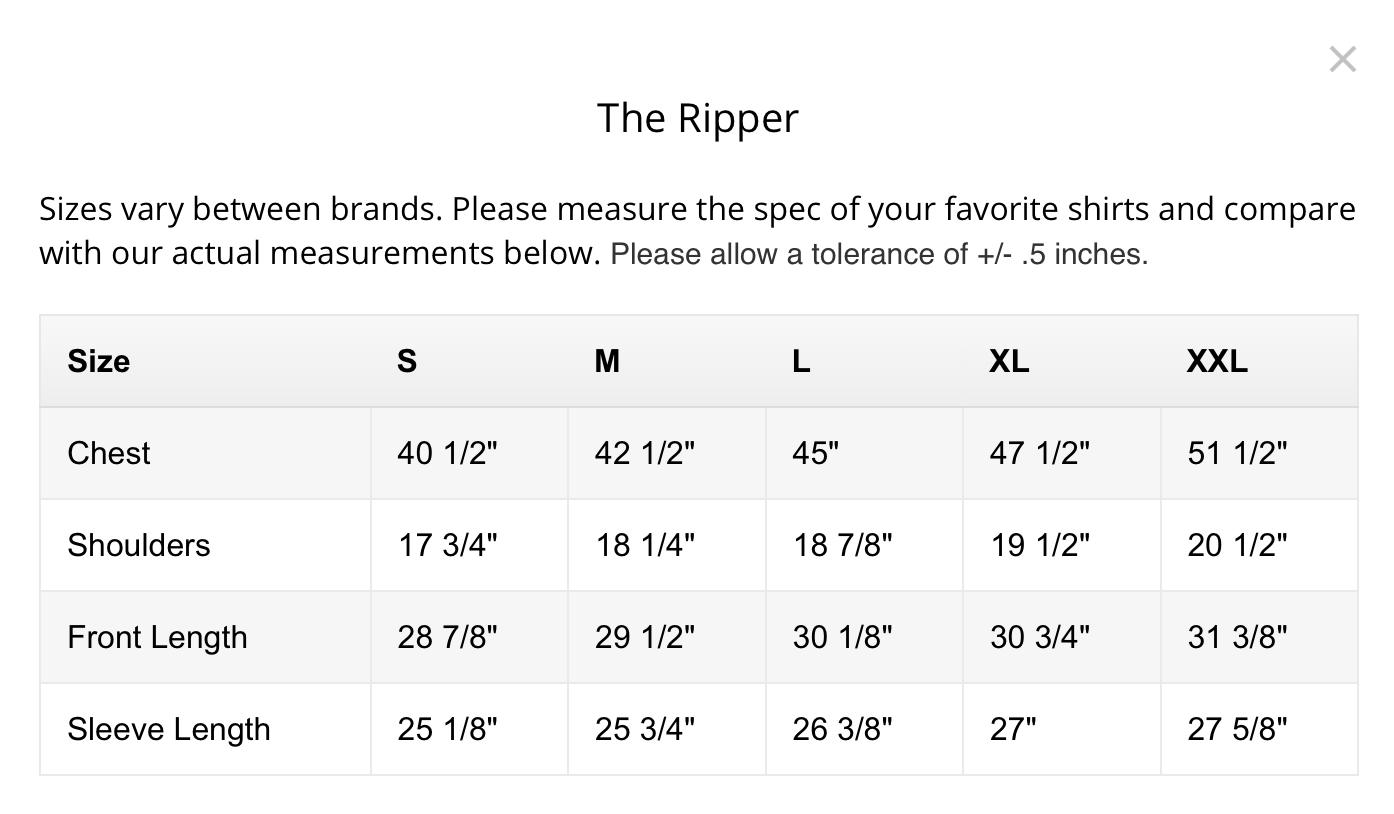Select the L size column header
This screenshot has width=1394, height=814.
801,361
